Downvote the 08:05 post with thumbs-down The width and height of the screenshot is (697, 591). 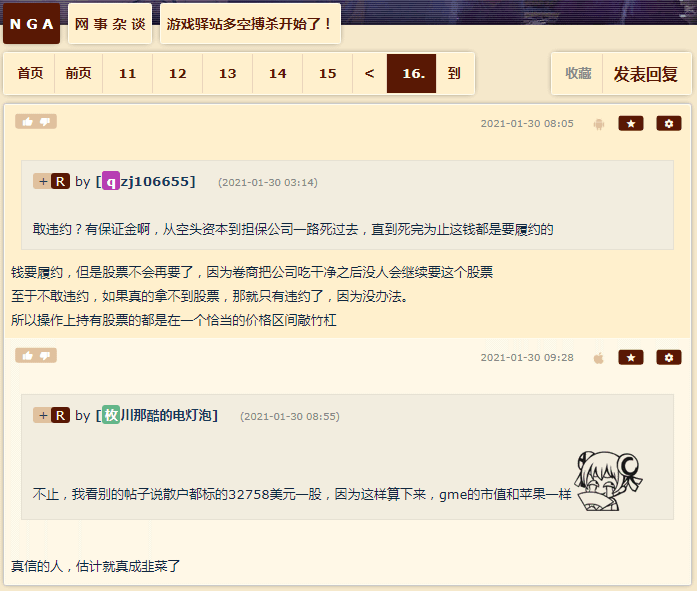coord(45,122)
